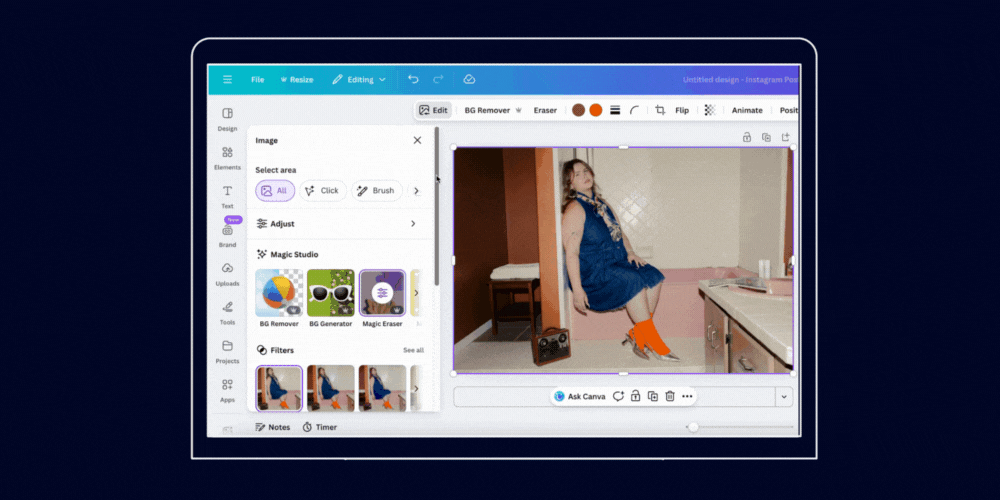1000x500 pixels.
Task: Open the Brand sidebar tab
Action: (227, 235)
